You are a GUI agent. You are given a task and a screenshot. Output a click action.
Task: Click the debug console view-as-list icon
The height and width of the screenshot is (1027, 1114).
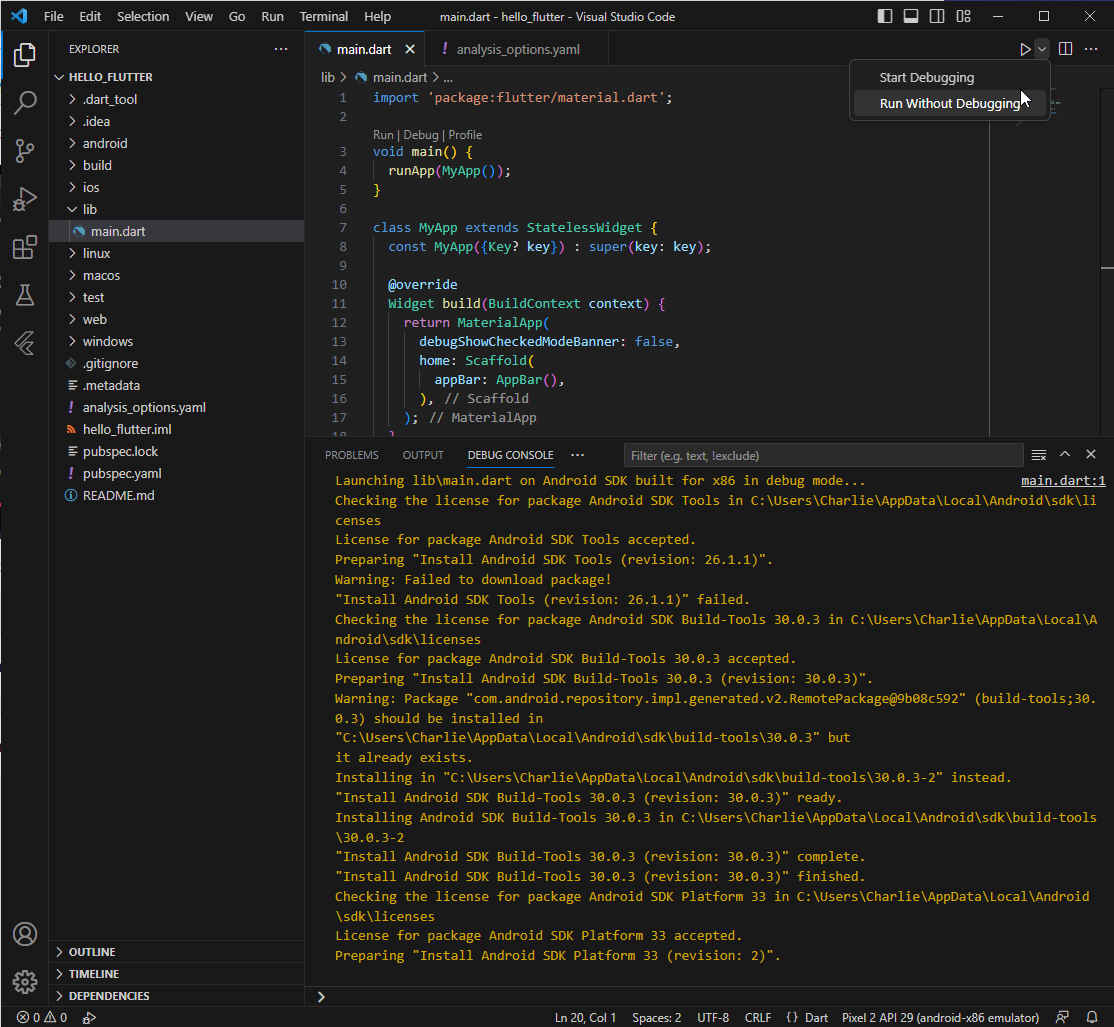pyautogui.click(x=1039, y=455)
